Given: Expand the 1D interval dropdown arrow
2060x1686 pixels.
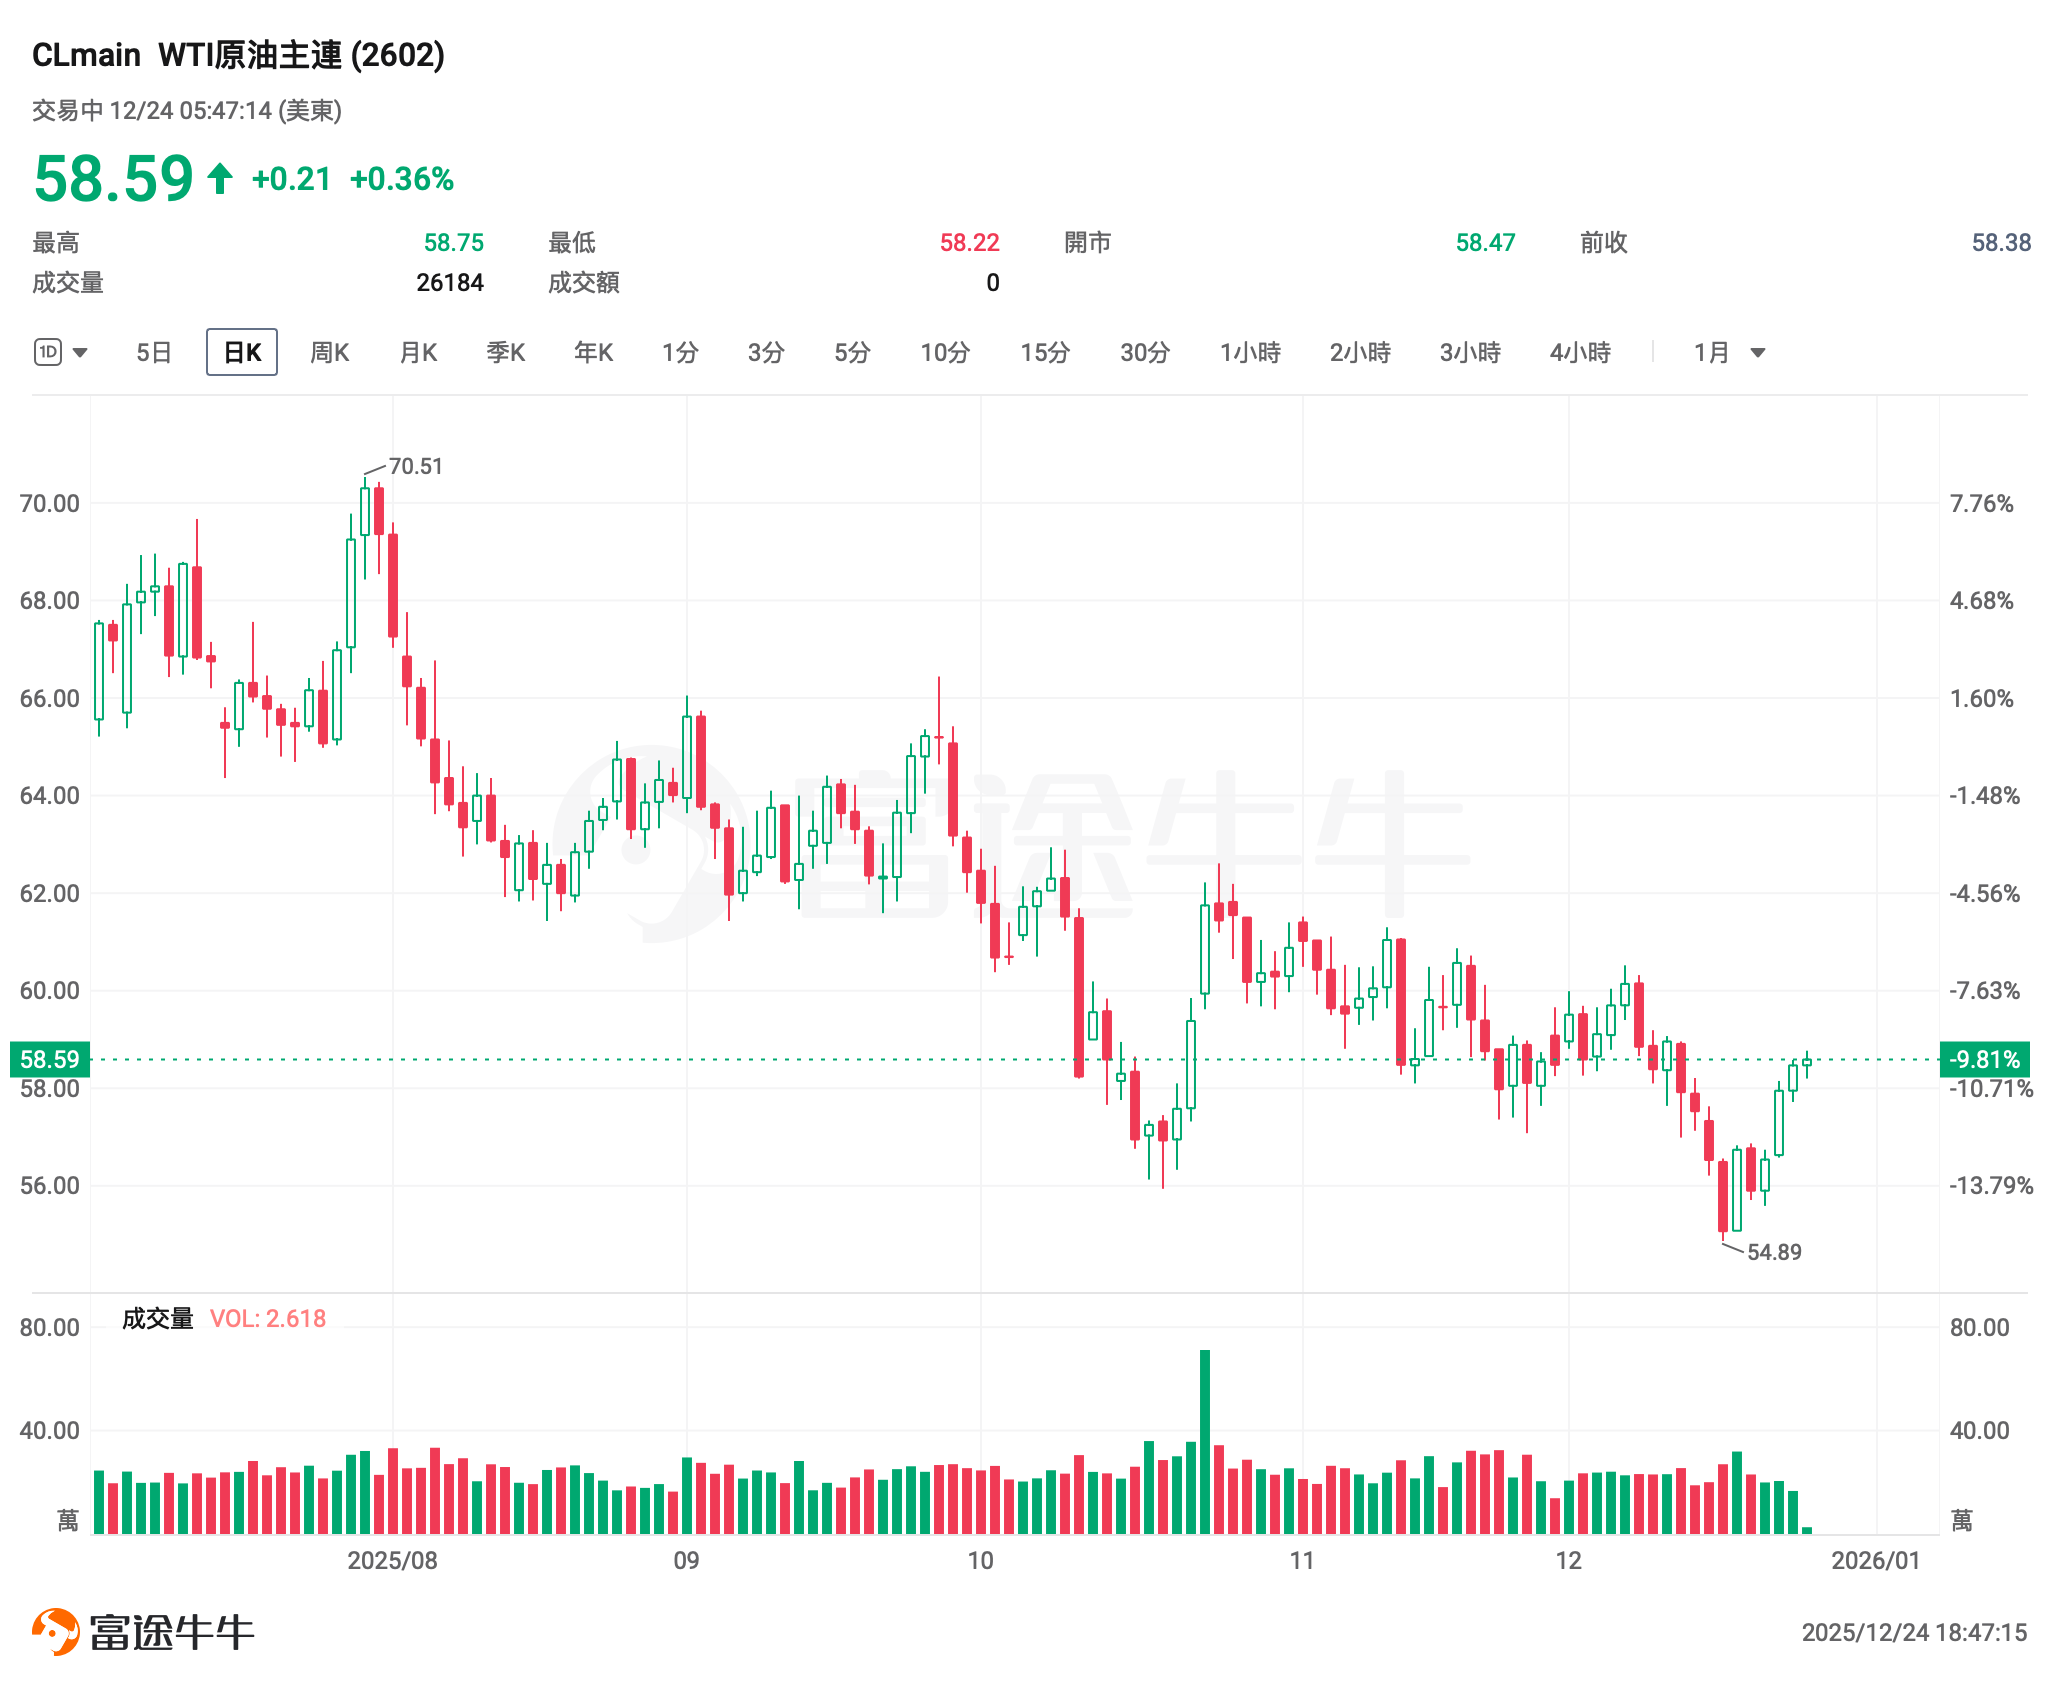Looking at the screenshot, I should tap(81, 352).
